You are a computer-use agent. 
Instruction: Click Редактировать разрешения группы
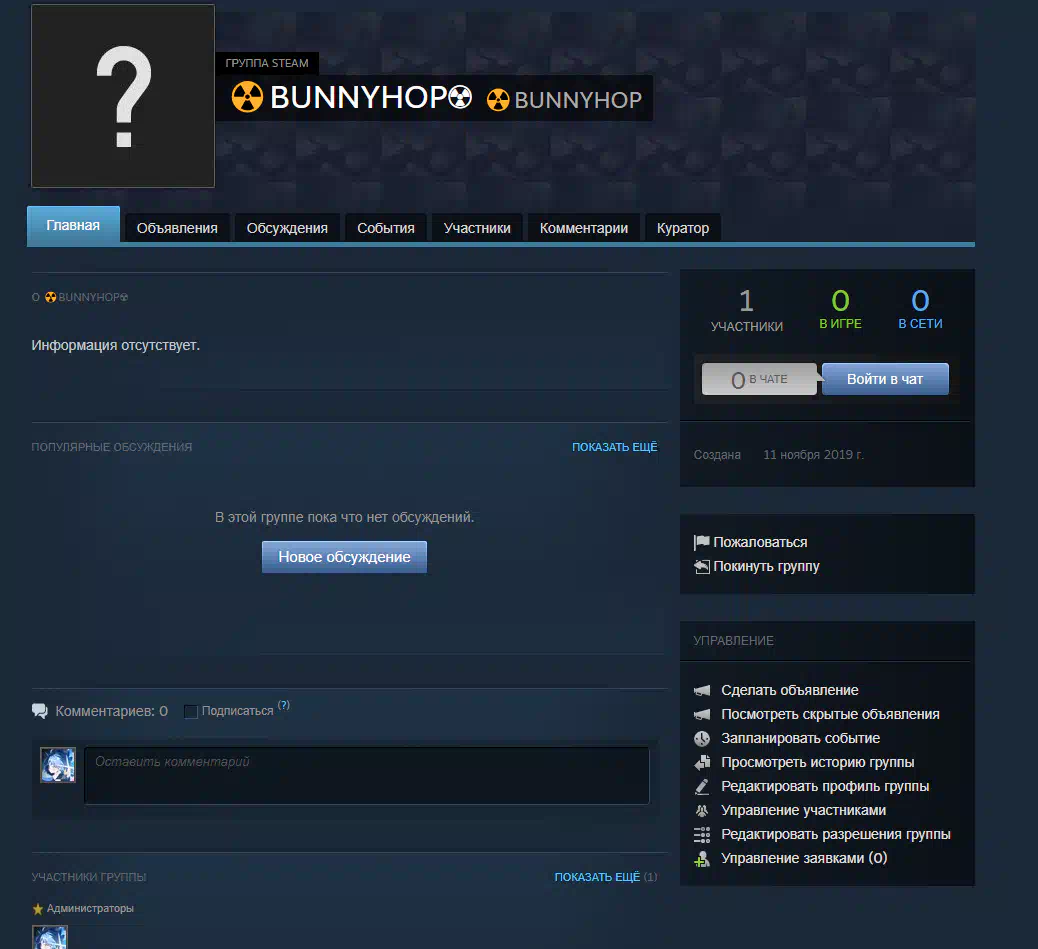[x=835, y=835]
